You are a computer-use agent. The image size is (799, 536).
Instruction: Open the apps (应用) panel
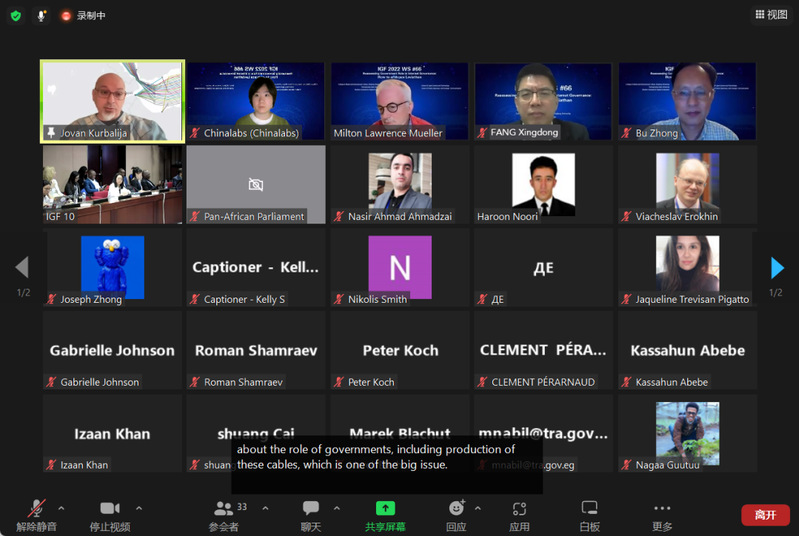click(519, 513)
